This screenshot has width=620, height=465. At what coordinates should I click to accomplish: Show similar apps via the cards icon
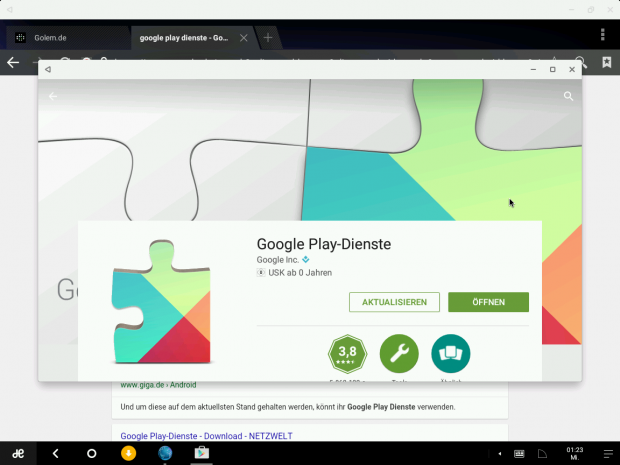(450, 353)
